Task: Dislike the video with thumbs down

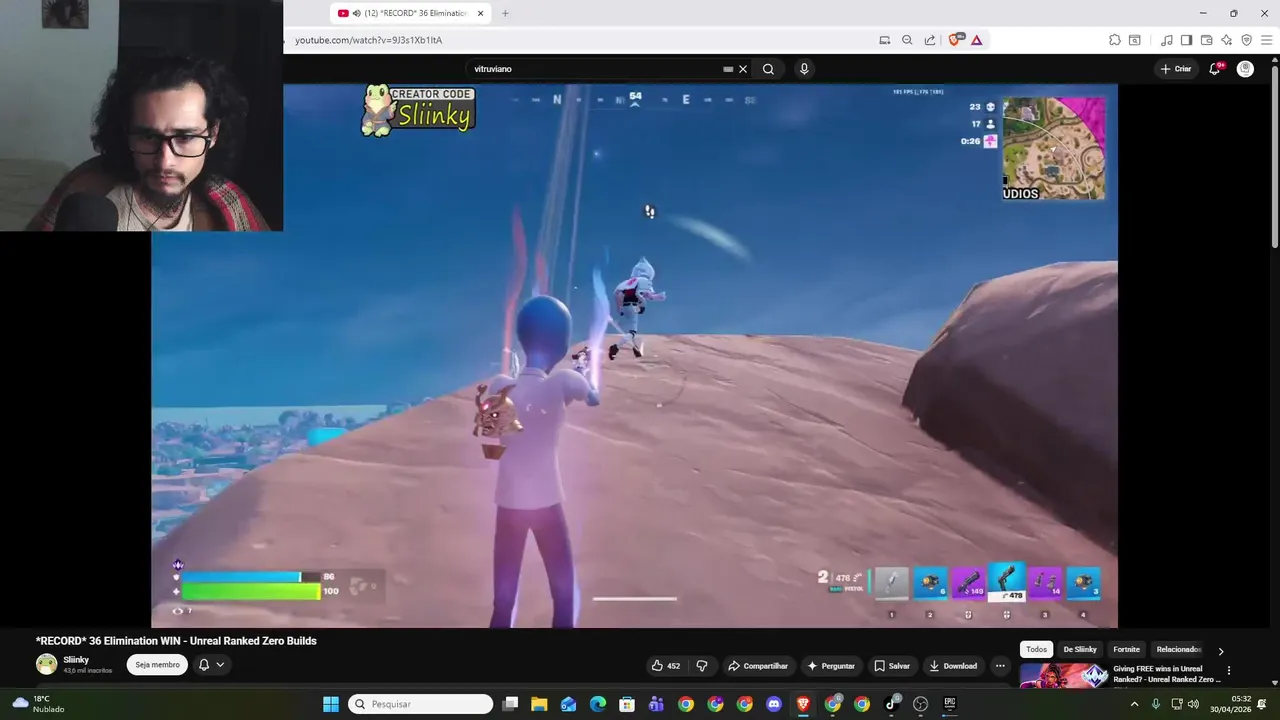Action: pyautogui.click(x=702, y=666)
